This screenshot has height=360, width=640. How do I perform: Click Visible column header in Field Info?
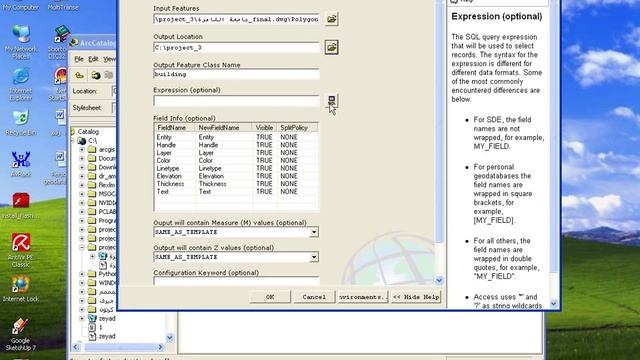point(264,128)
